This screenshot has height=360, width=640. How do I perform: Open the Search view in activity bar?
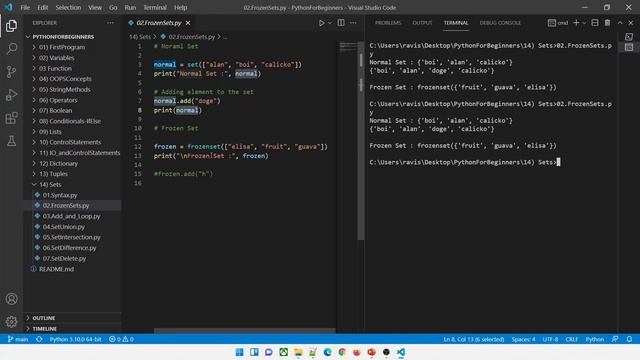click(x=11, y=49)
